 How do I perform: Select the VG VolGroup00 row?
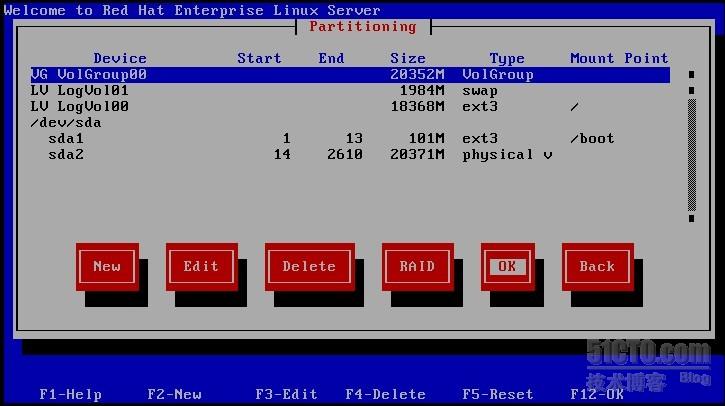point(350,75)
